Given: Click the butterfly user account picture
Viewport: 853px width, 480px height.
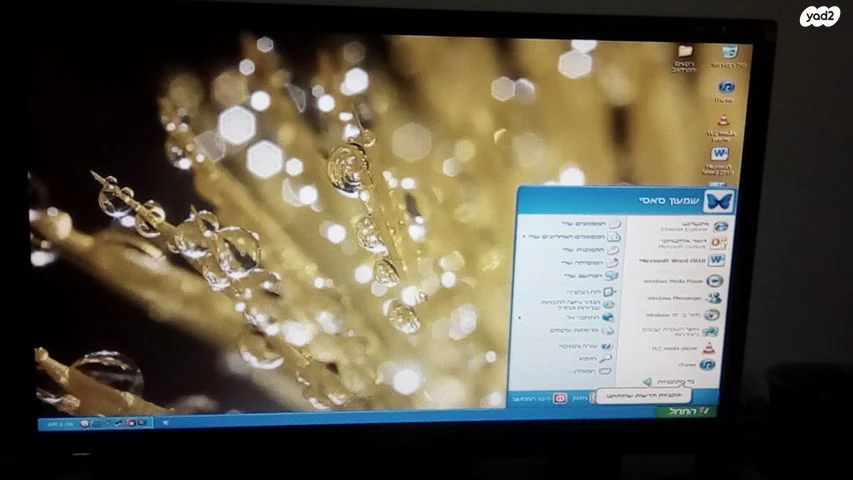Looking at the screenshot, I should (x=719, y=201).
